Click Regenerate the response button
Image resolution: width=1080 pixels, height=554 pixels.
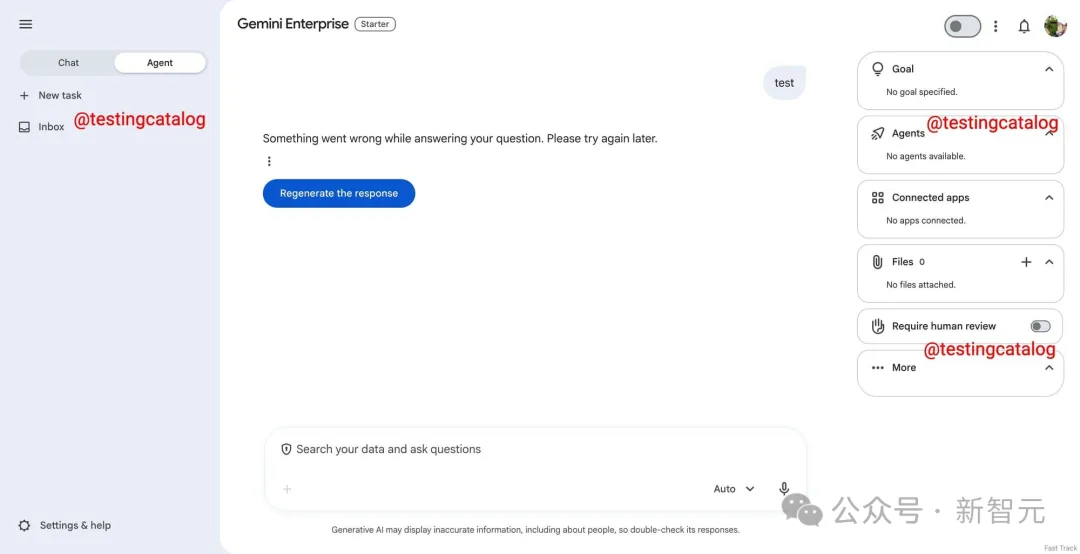point(339,194)
